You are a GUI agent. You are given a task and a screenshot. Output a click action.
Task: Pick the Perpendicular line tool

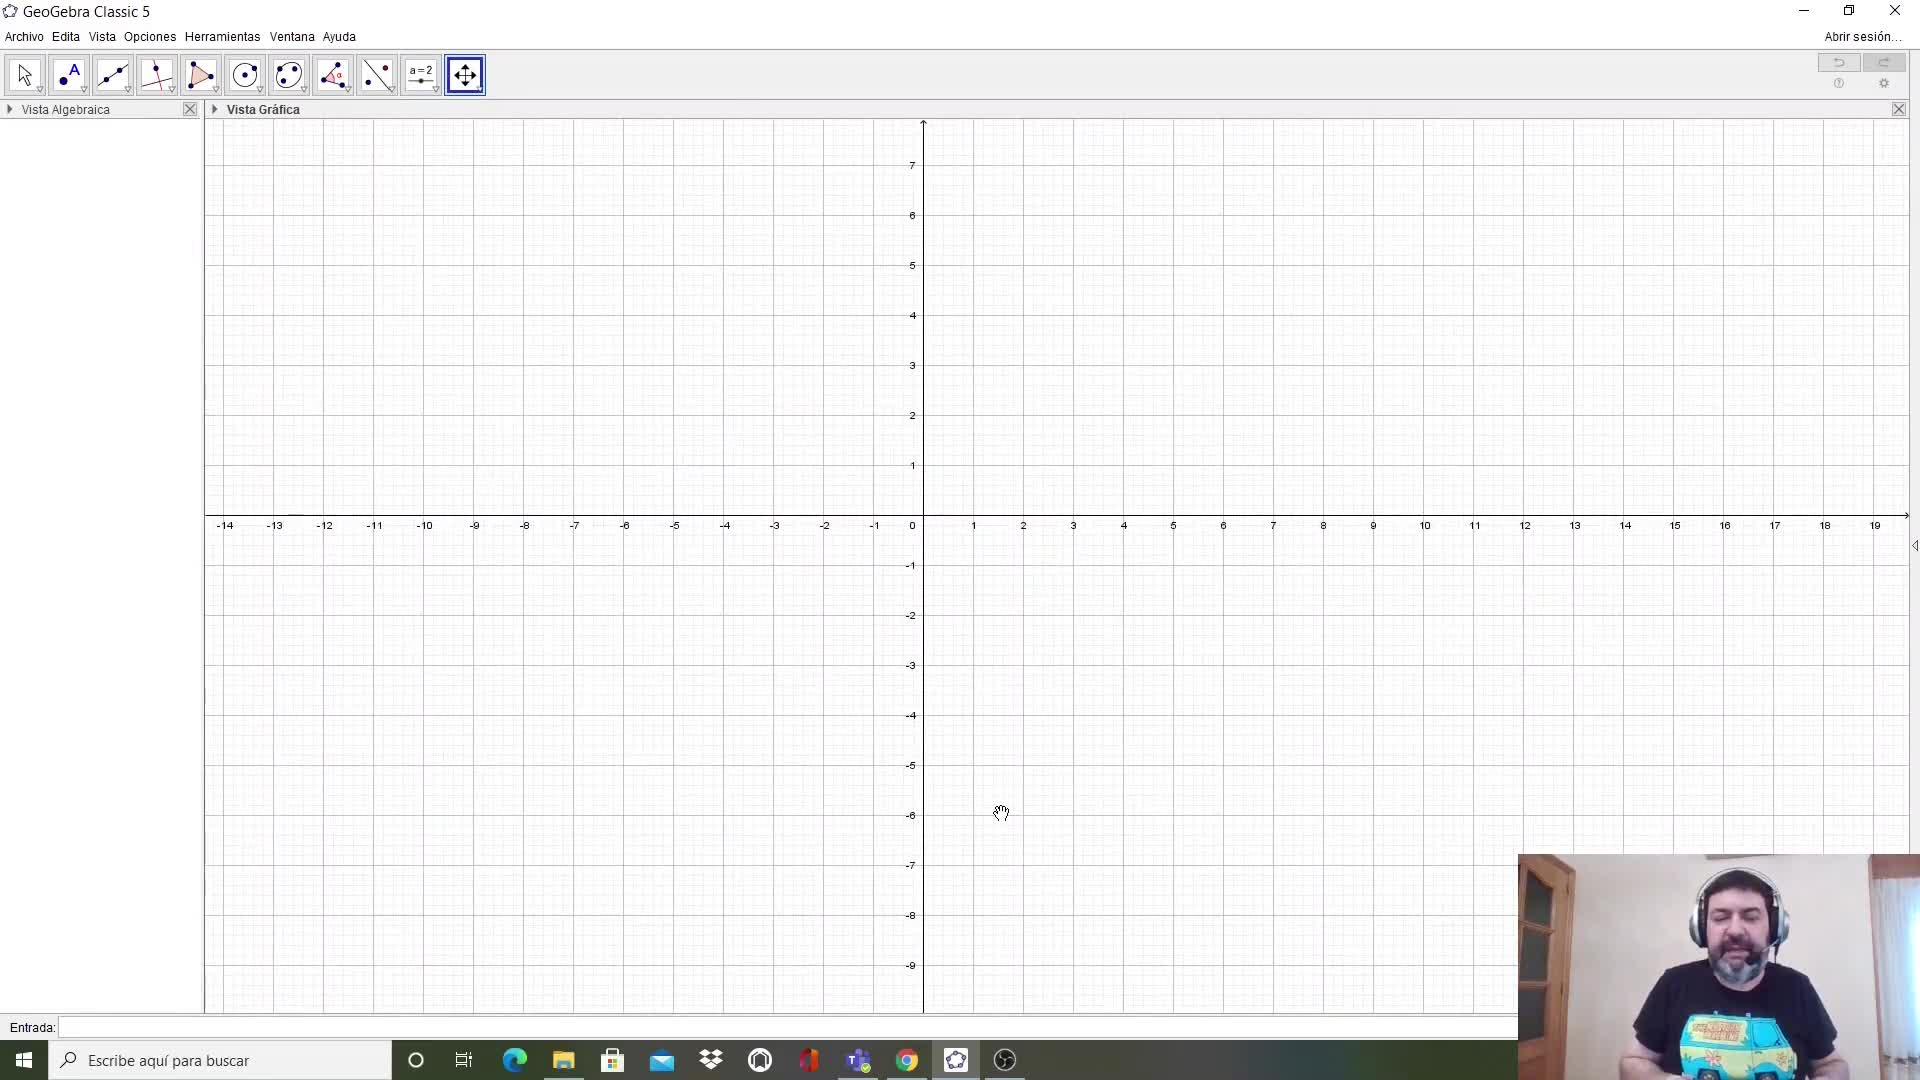(x=156, y=75)
